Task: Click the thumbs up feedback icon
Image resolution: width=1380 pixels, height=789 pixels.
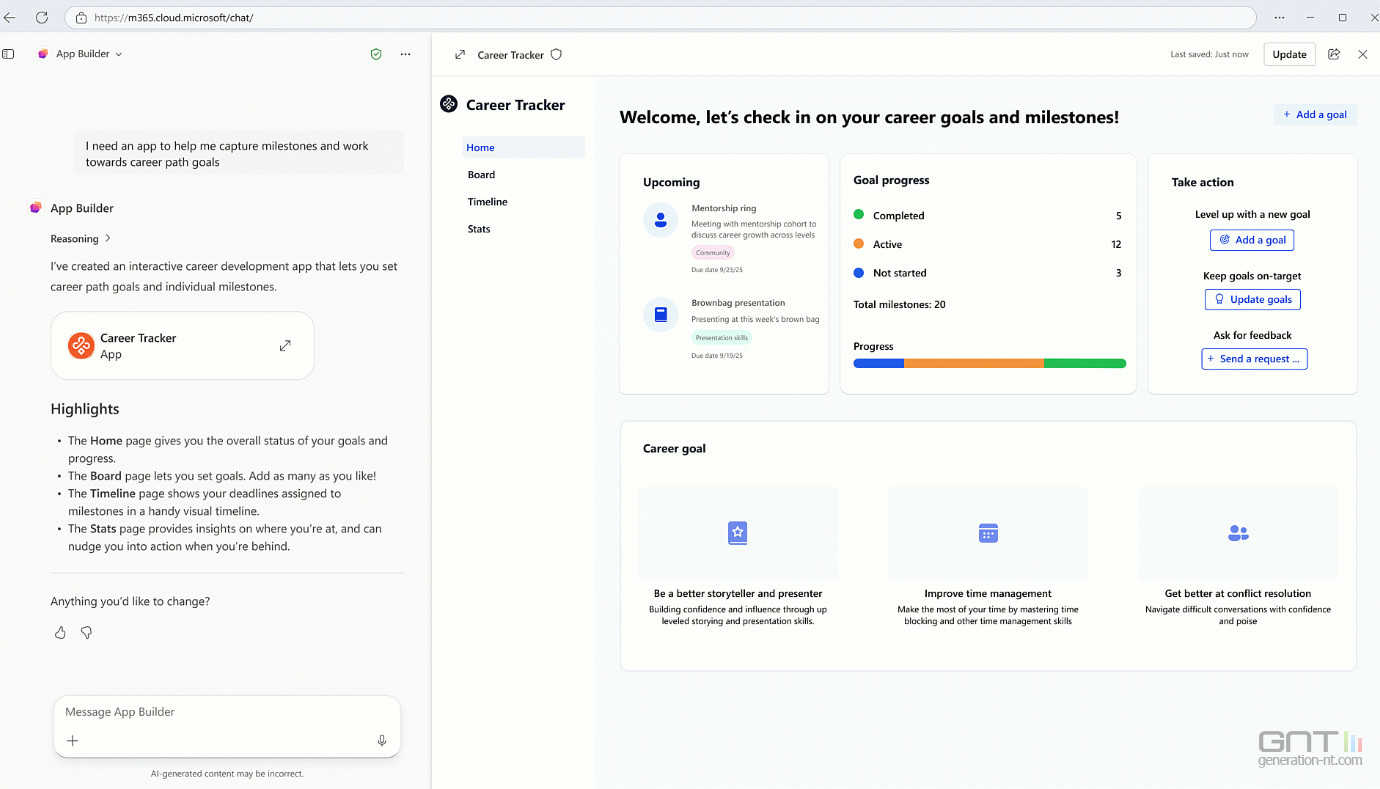Action: coord(60,633)
